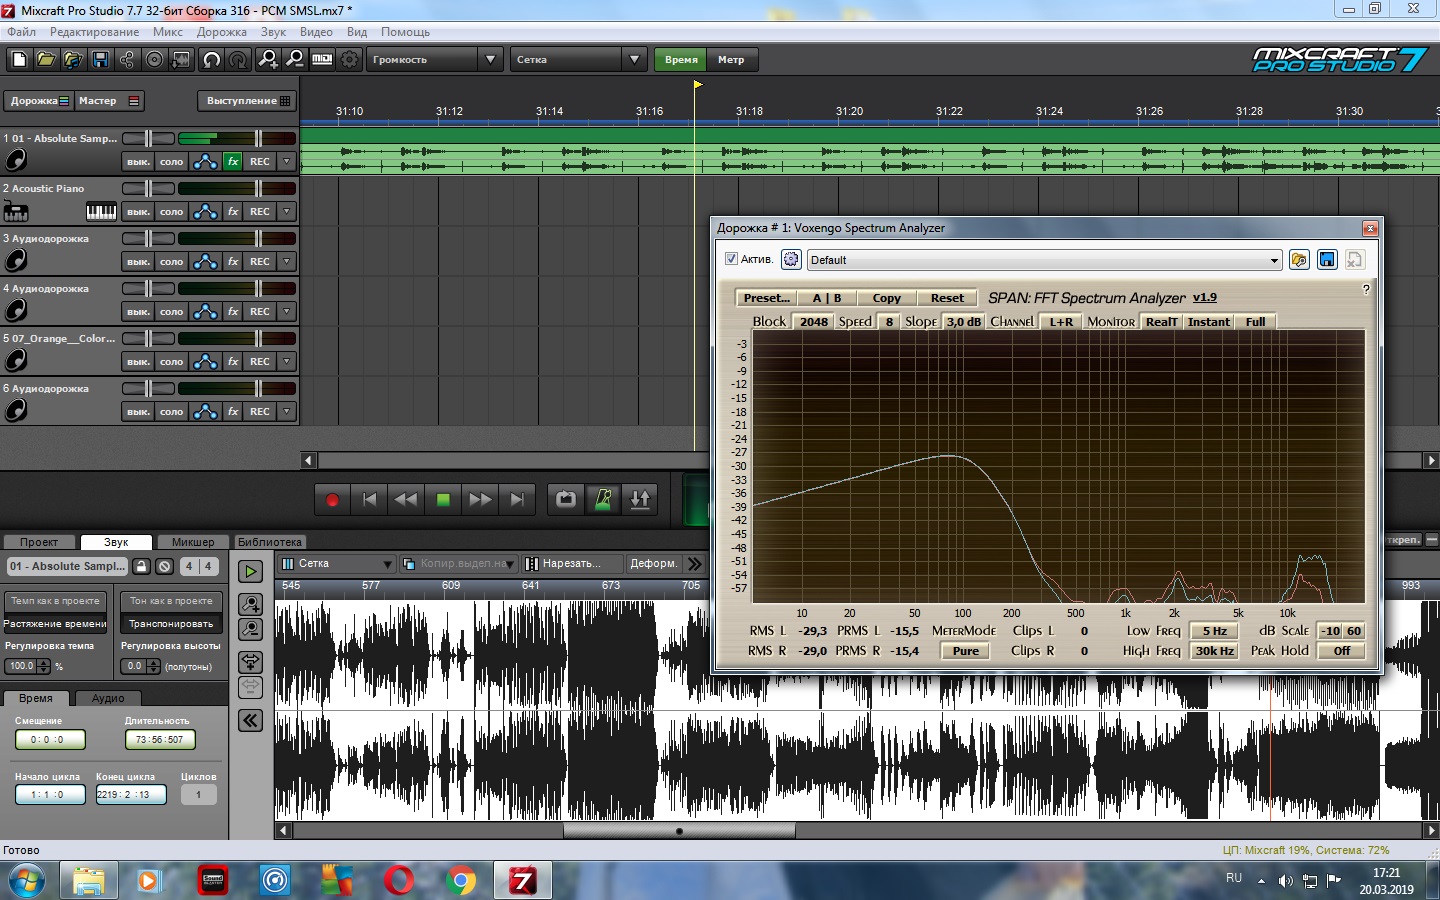This screenshot has width=1440, height=900.
Task: Toggle Instant mode in SPAN
Action: coord(1208,322)
